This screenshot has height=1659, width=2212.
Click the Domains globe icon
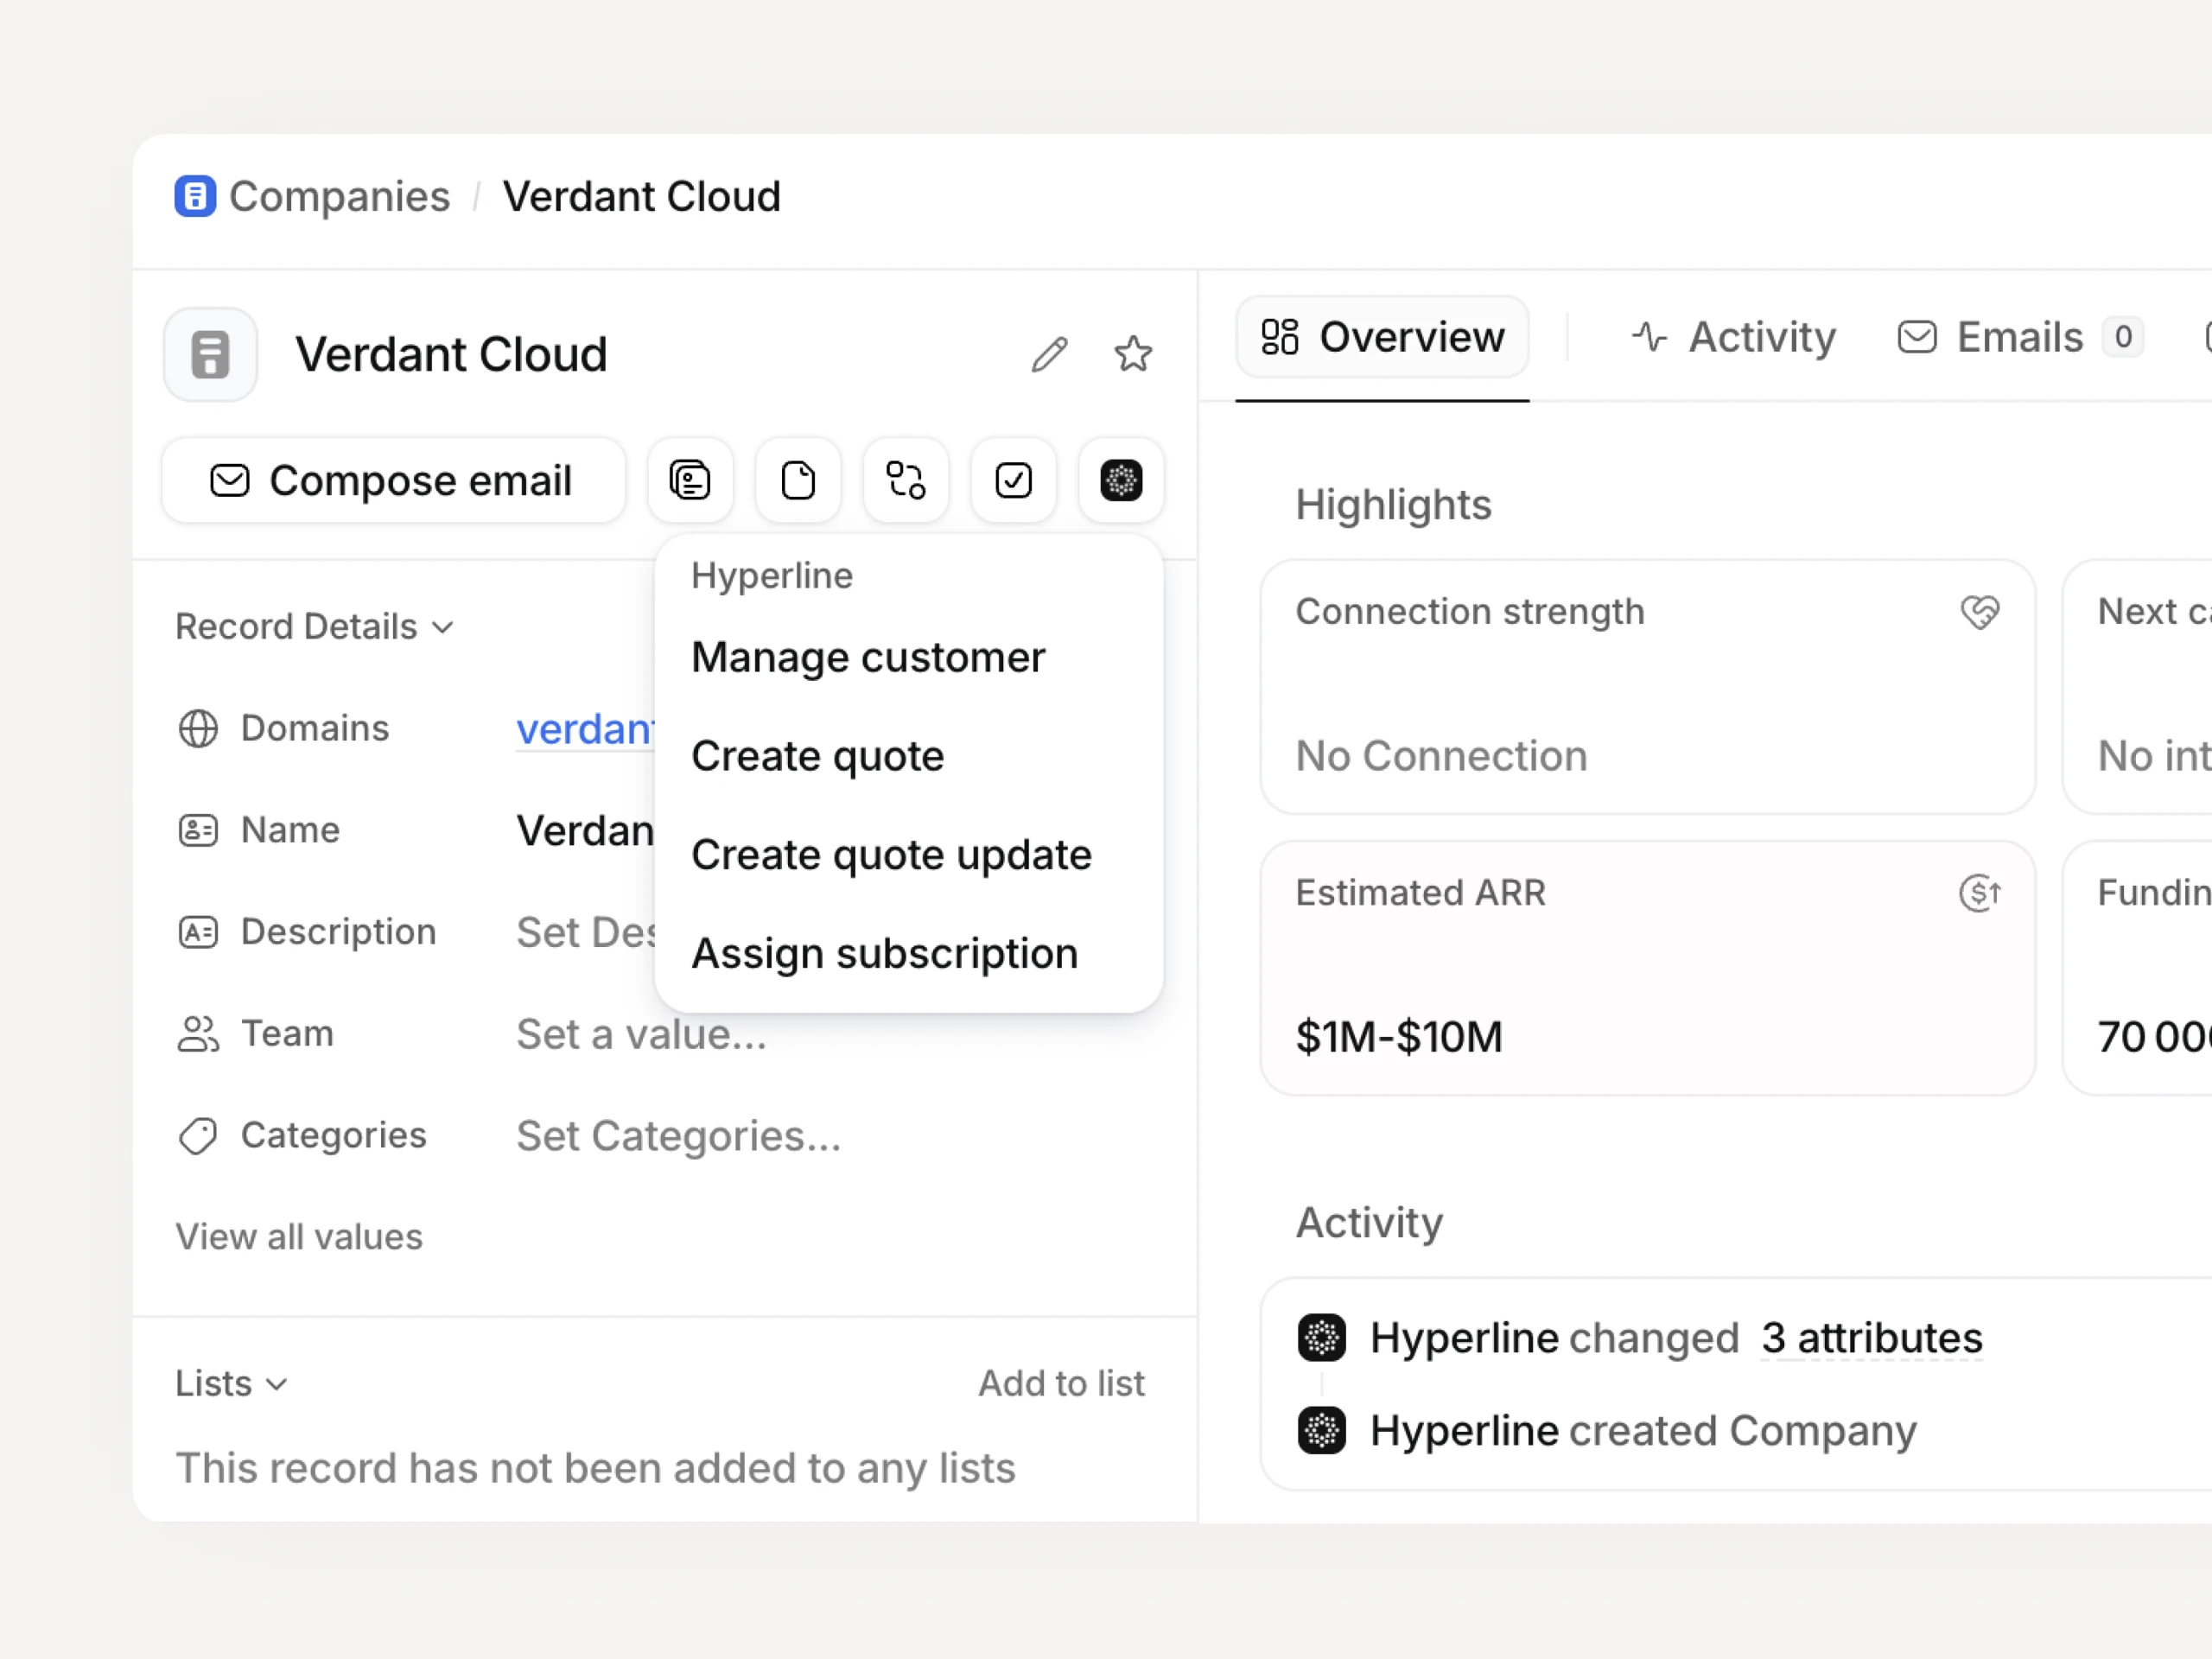pyautogui.click(x=198, y=729)
